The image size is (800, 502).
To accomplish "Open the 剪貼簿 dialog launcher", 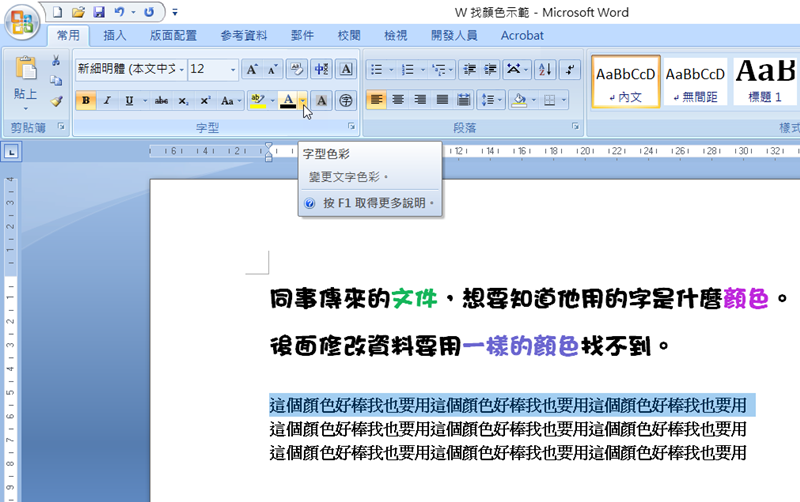I will pos(61,127).
